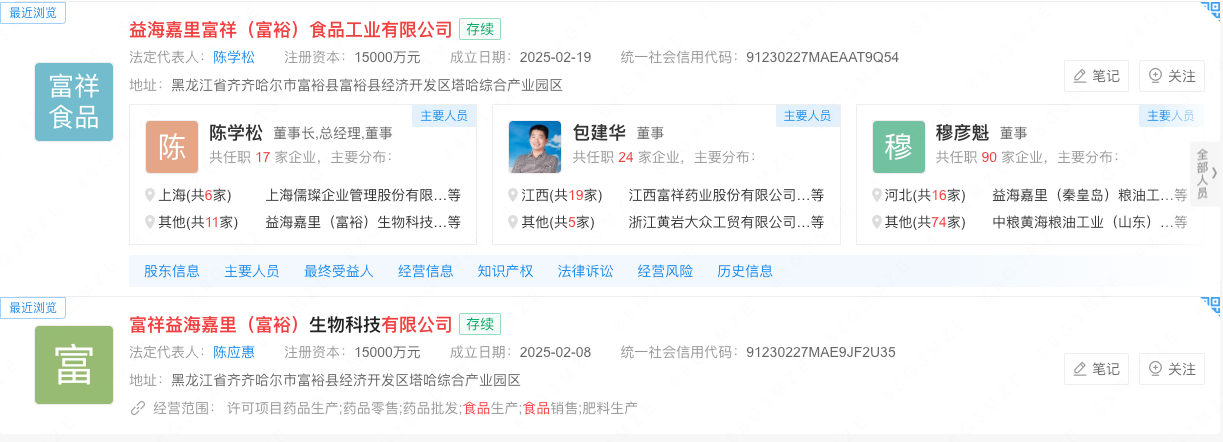Switch to 股东信息 tab
Viewport: 1223px width, 442px height.
(x=172, y=271)
